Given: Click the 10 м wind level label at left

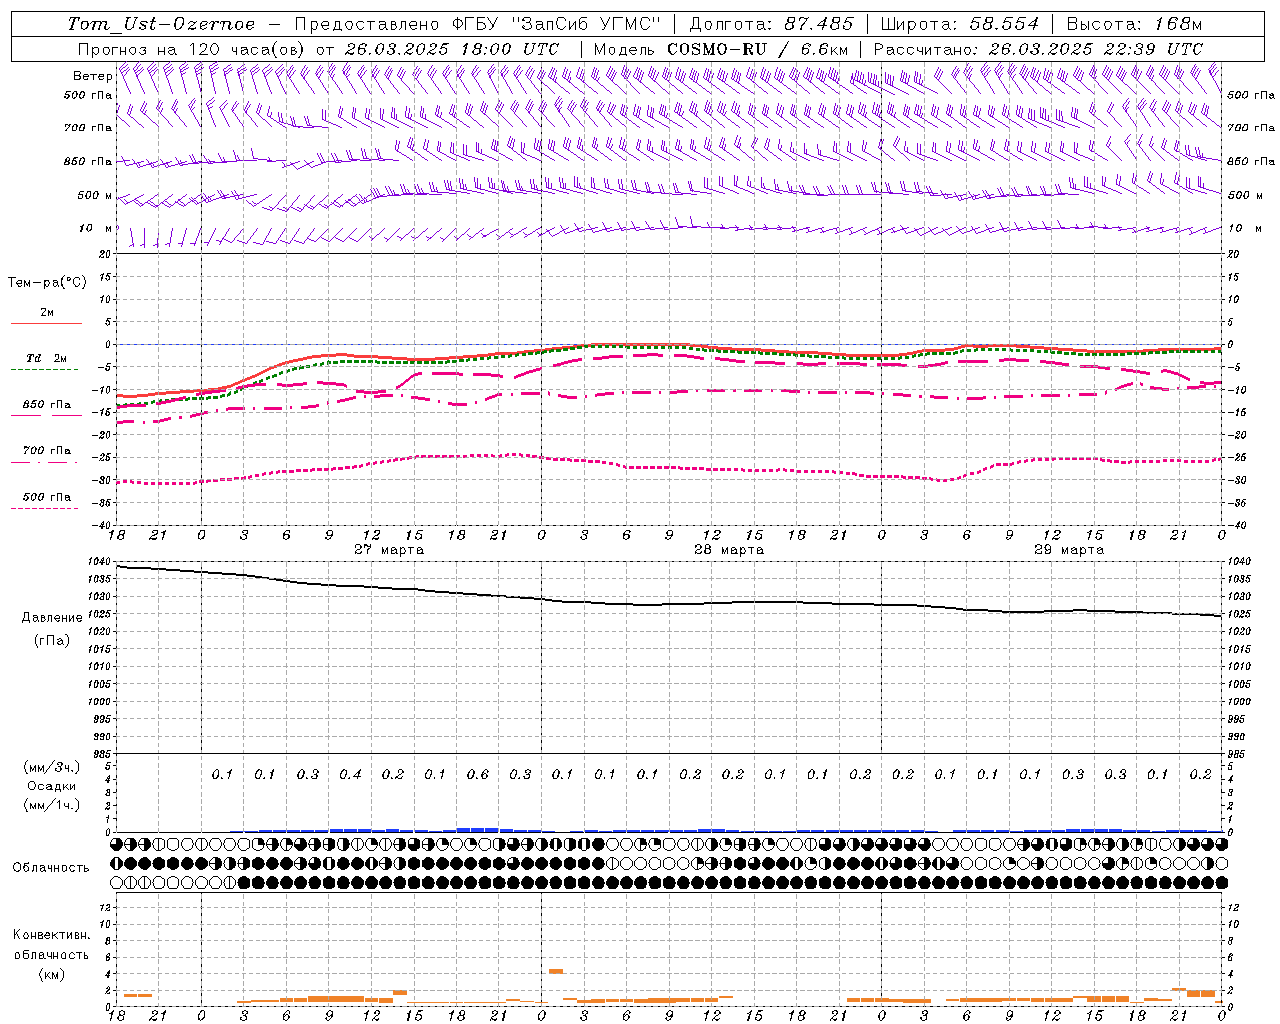Looking at the screenshot, I should [x=96, y=228].
